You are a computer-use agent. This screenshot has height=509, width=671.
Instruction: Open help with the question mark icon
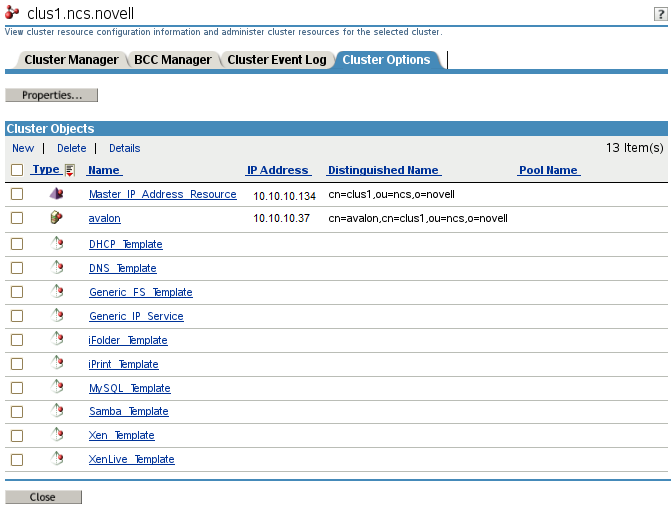tap(661, 14)
